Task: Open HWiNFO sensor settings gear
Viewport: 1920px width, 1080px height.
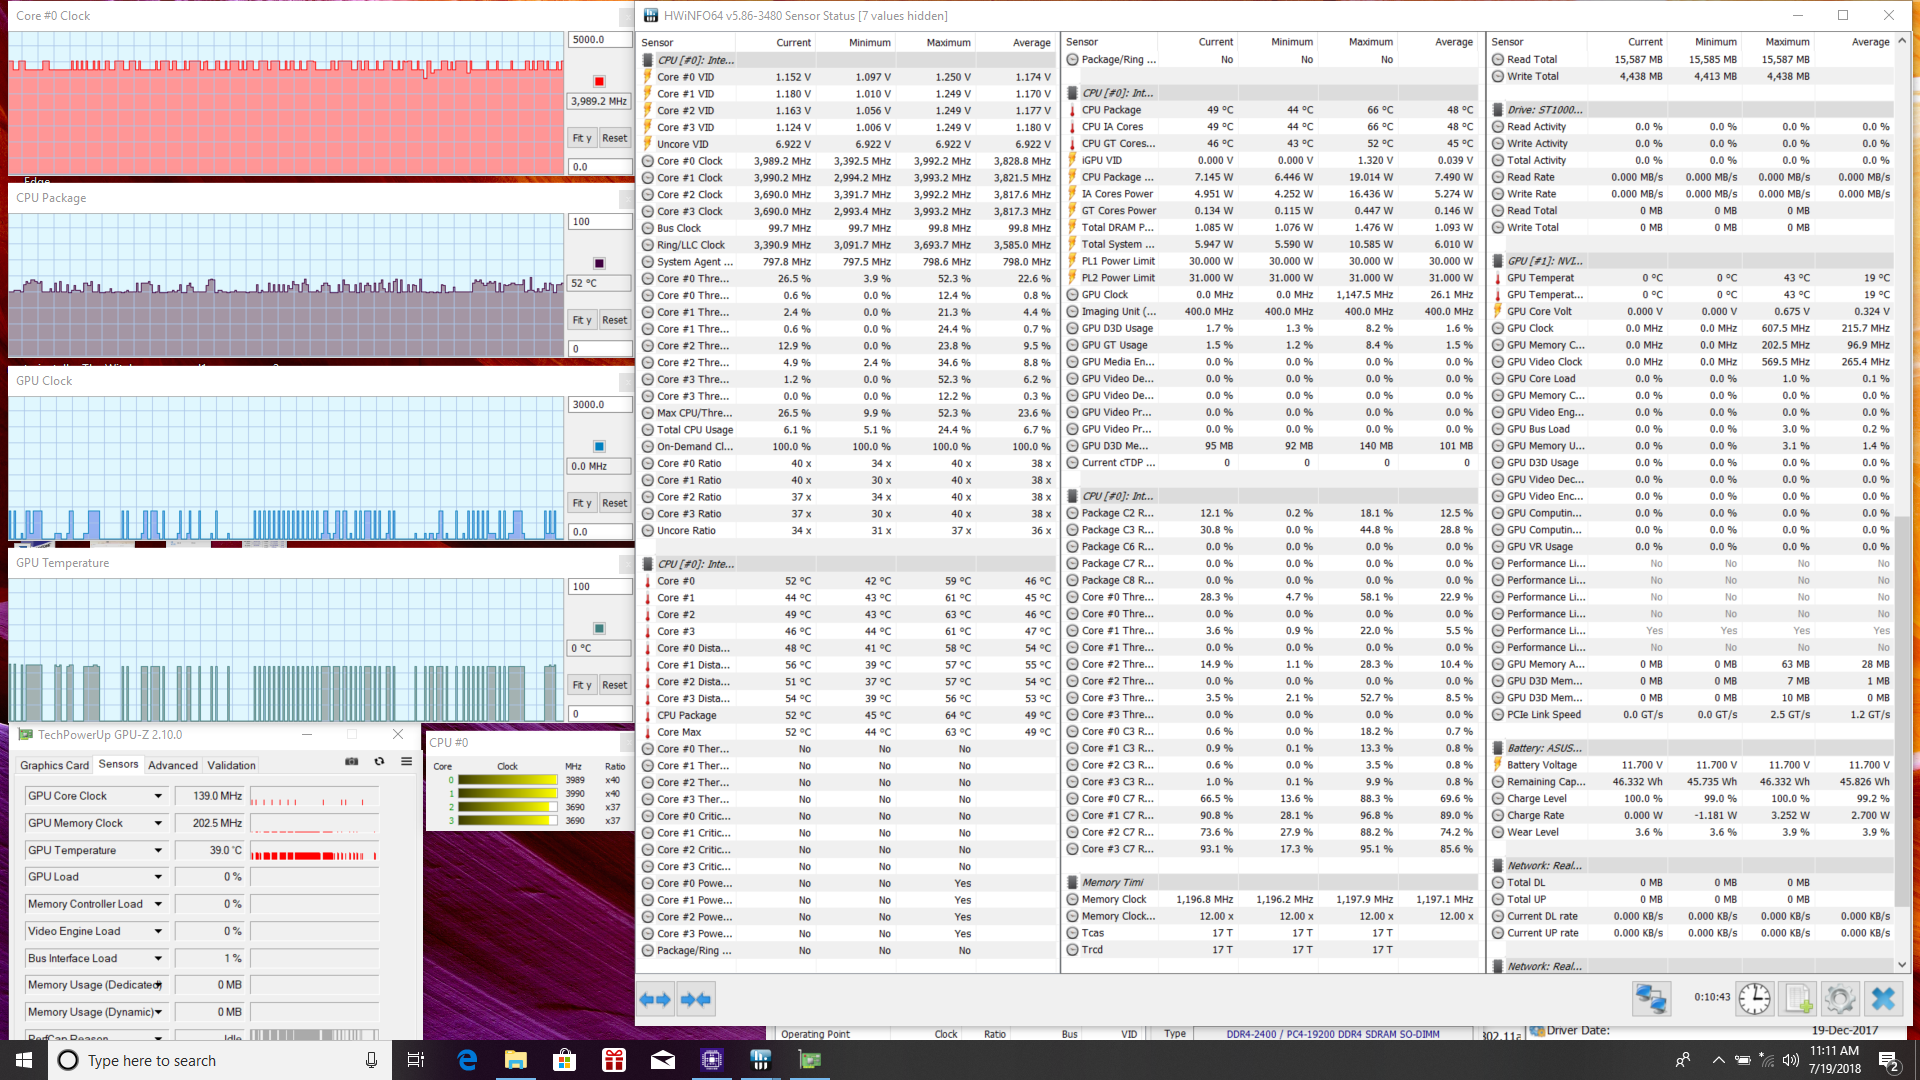Action: click(1839, 998)
